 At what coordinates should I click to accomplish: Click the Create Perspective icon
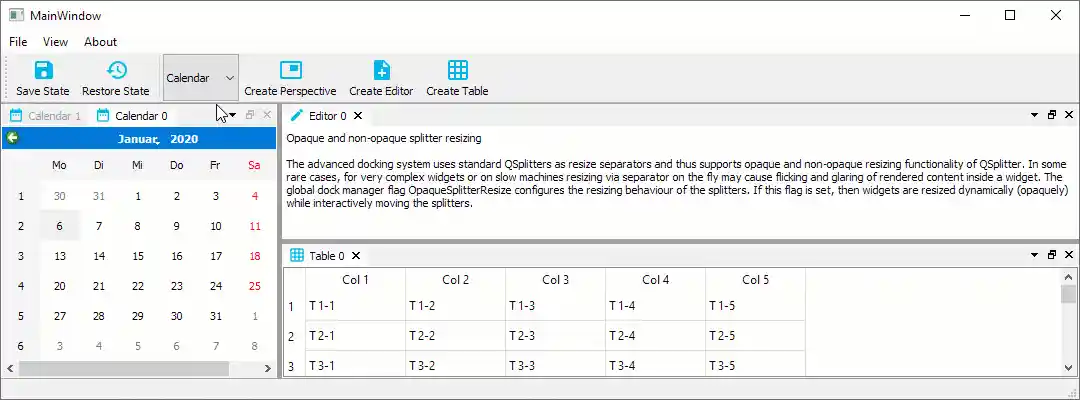coord(290,70)
